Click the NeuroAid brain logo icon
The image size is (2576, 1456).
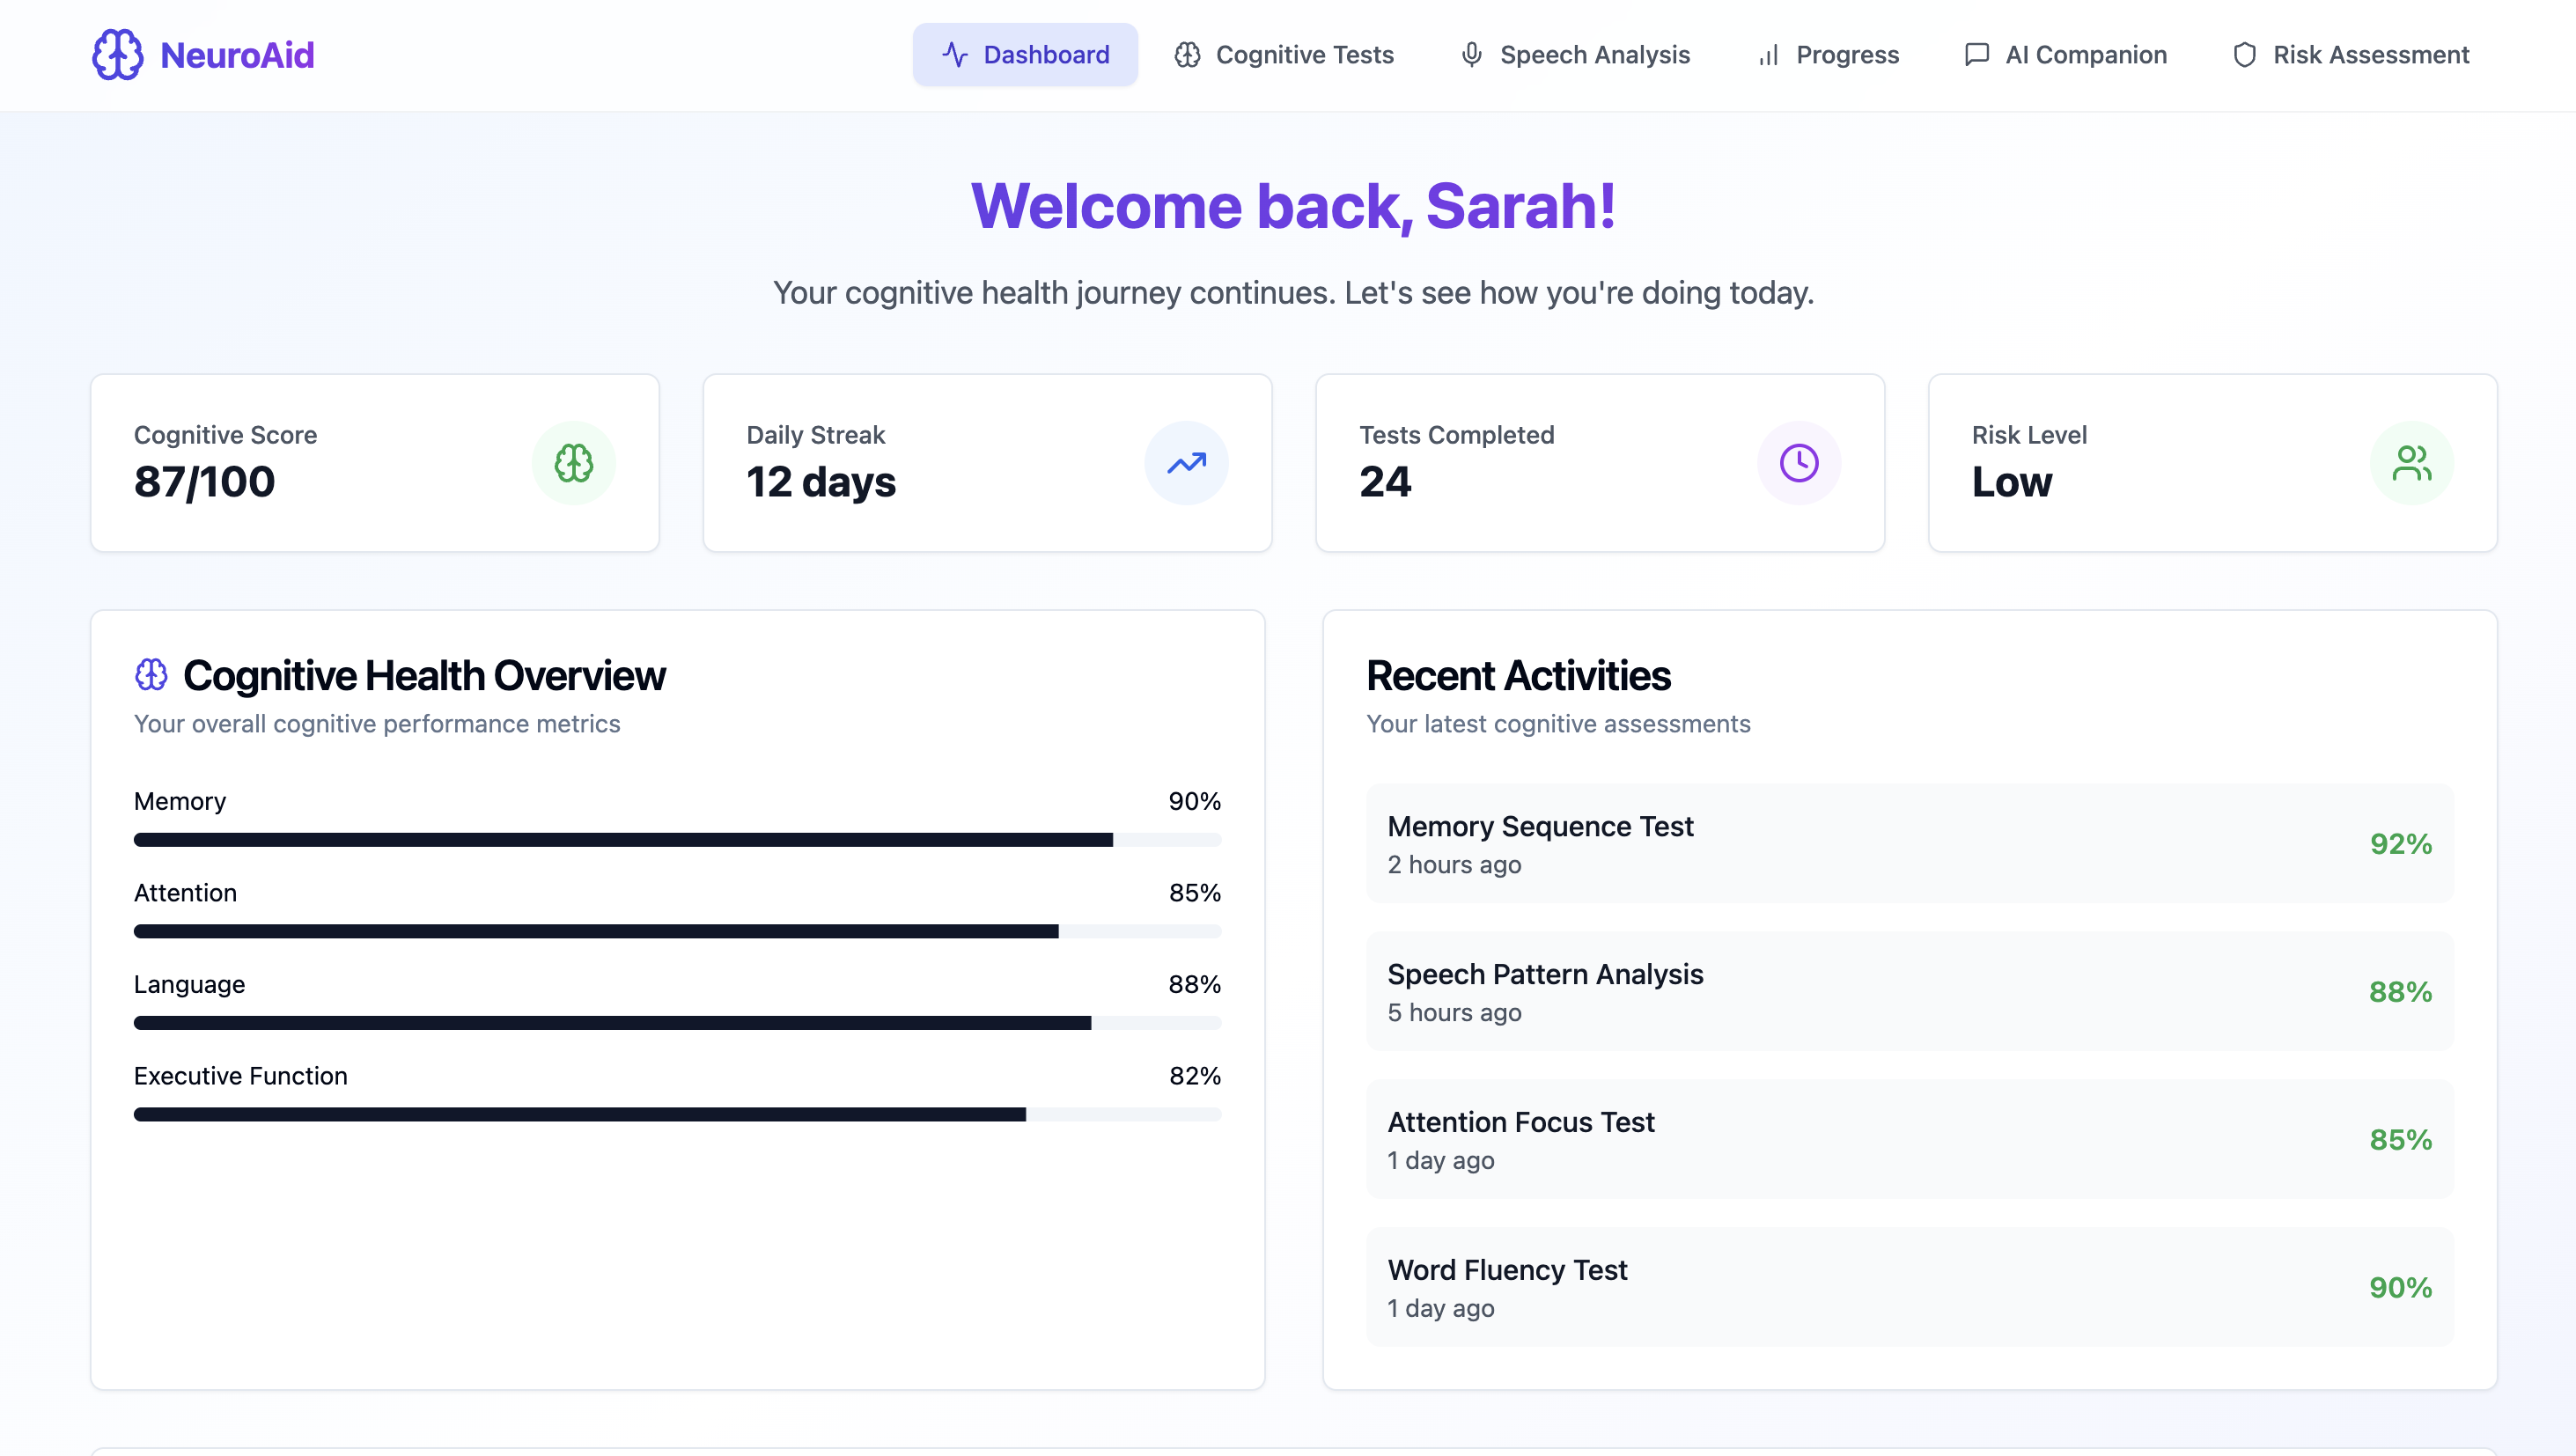tap(117, 54)
